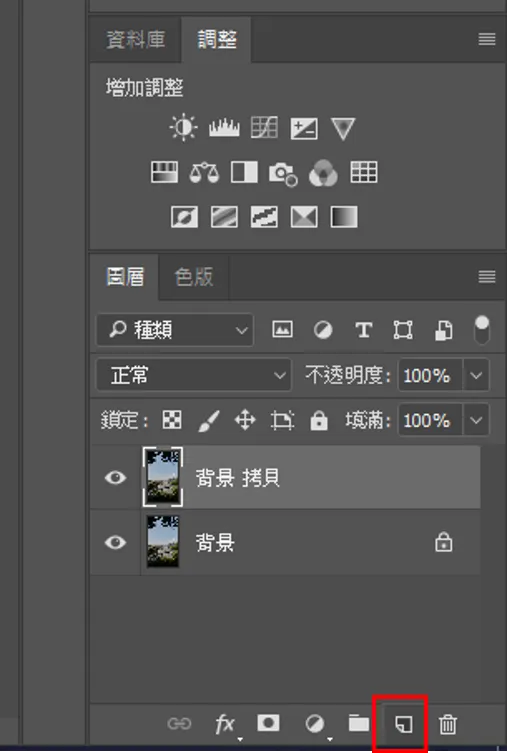This screenshot has height=753, width=507.
Task: Create new fill or adjustment layer
Action: 316,724
